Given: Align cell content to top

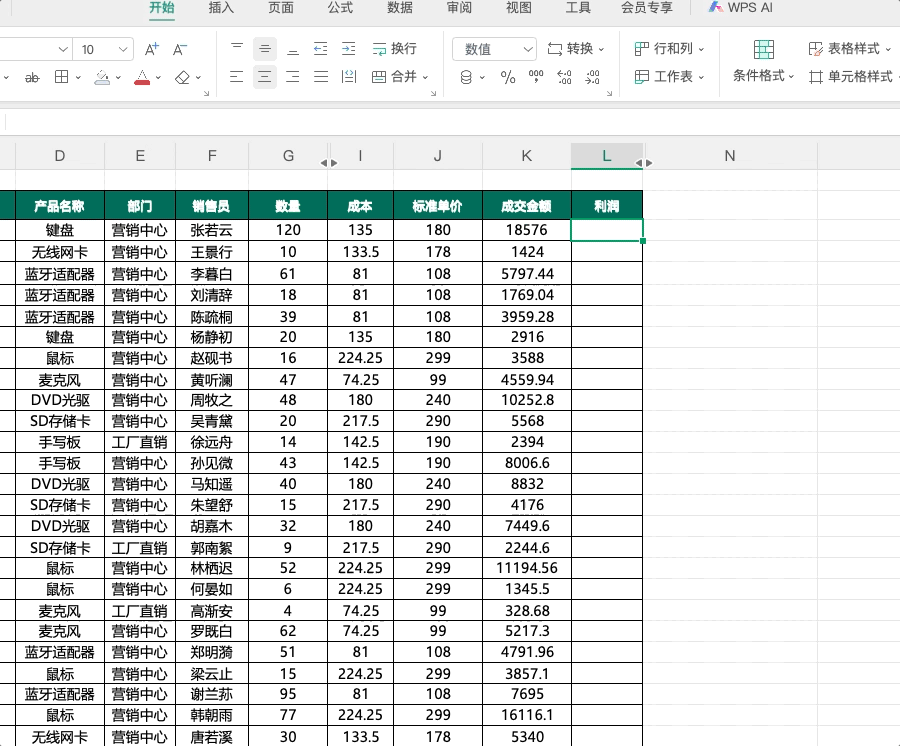Looking at the screenshot, I should click(x=237, y=49).
